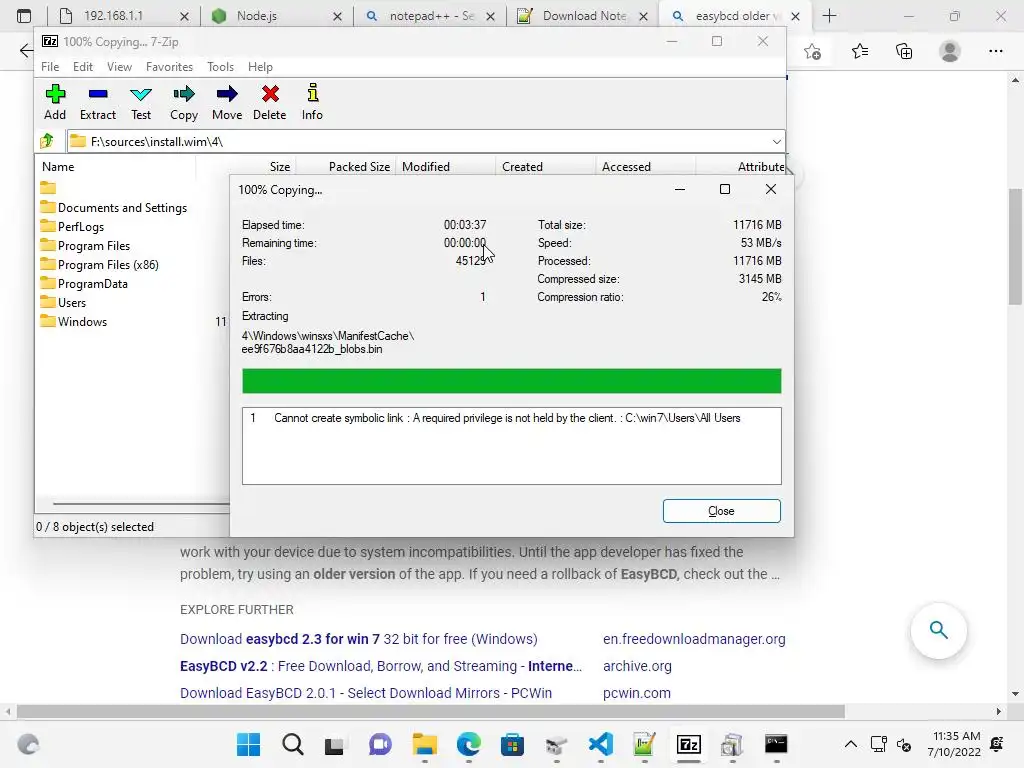Switch to the Download Notepad++ tab
Screen dimensions: 1024x768
pyautogui.click(x=584, y=16)
